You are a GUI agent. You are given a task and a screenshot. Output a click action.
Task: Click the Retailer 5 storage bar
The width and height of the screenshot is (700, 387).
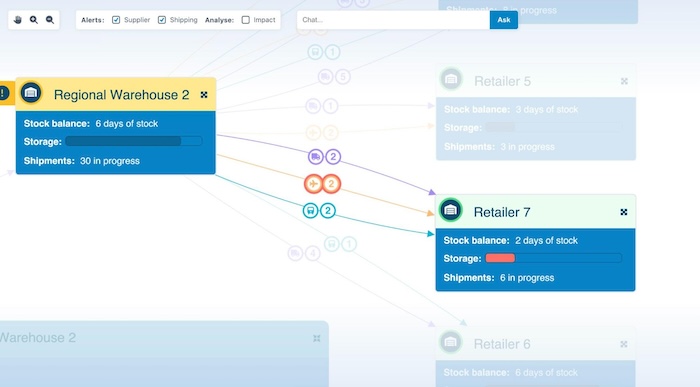[x=553, y=127]
